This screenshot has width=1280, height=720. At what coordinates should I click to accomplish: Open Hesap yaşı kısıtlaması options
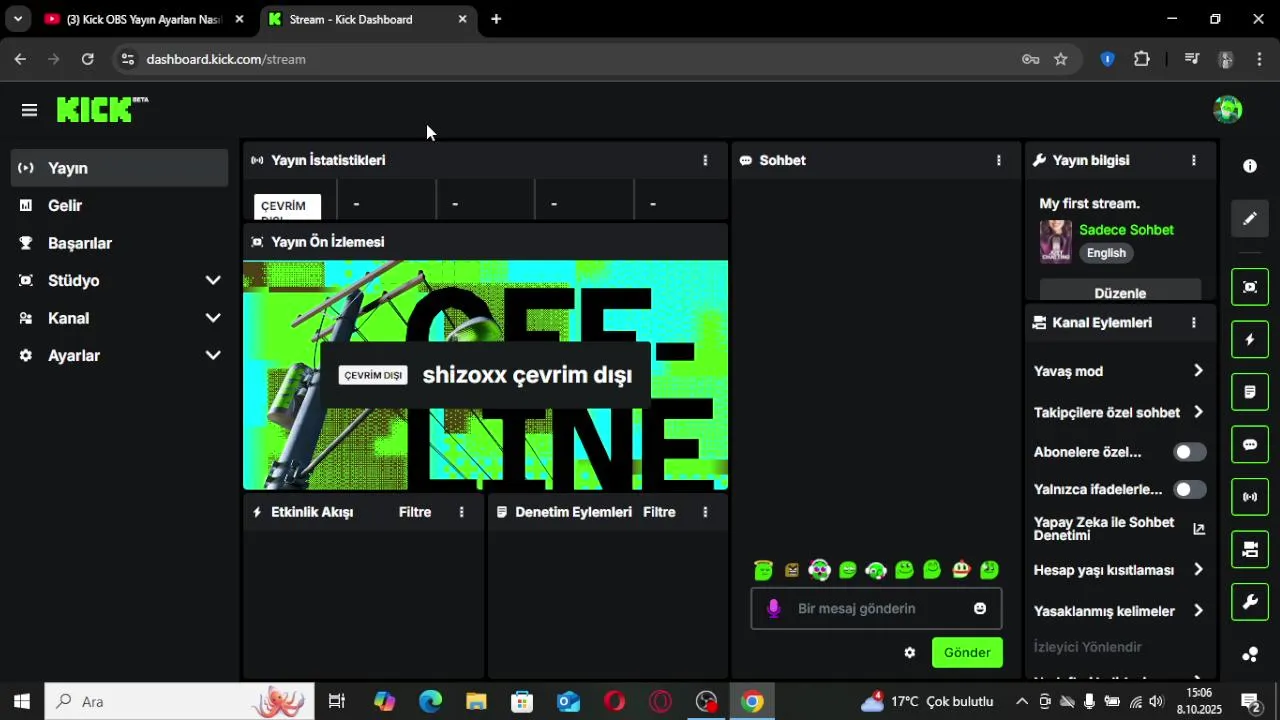(x=1119, y=570)
